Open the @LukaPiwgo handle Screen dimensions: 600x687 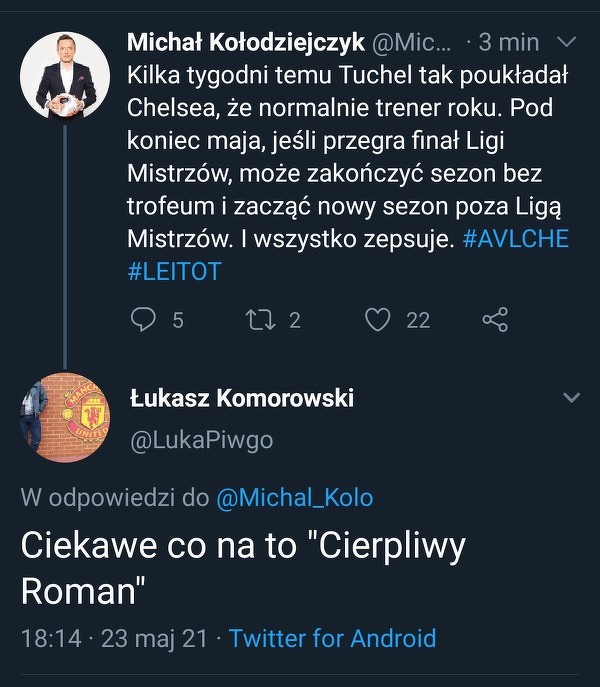(202, 440)
